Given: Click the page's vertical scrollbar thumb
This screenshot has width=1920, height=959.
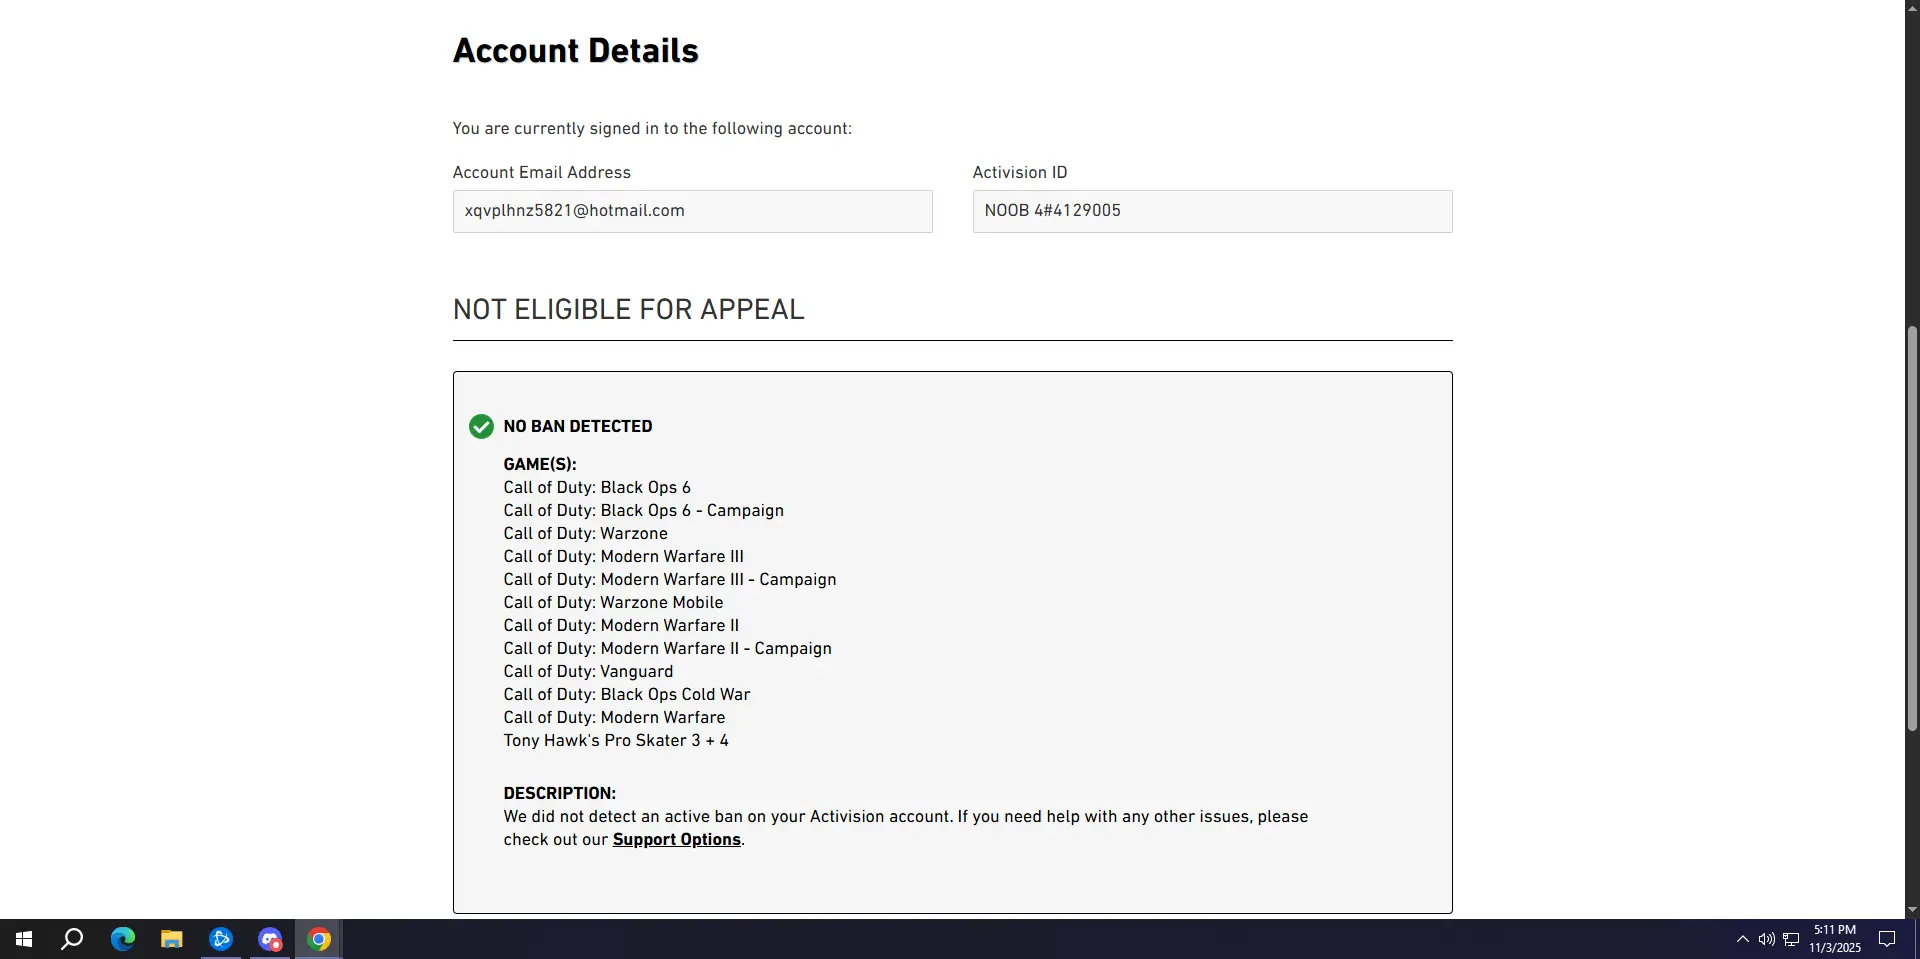Looking at the screenshot, I should [1912, 528].
